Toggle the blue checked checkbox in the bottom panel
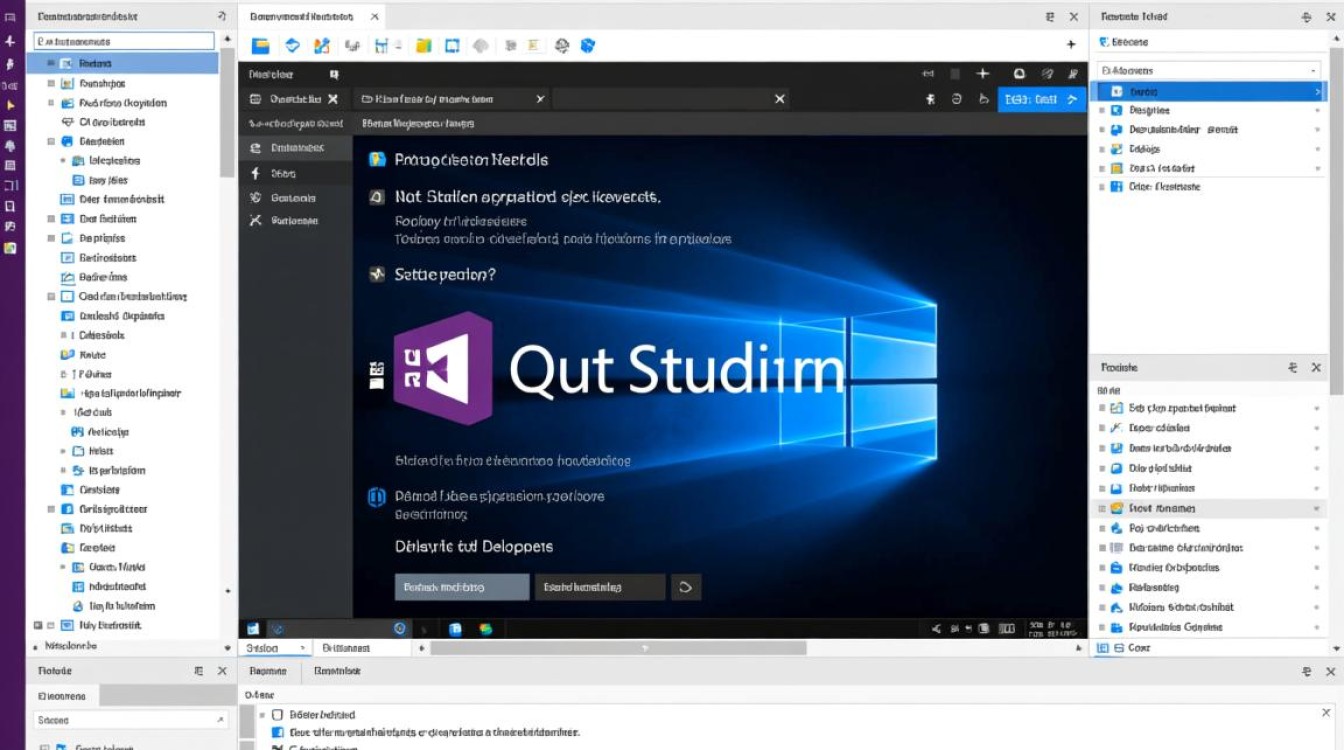Screen dimensions: 1344x750 [278, 732]
